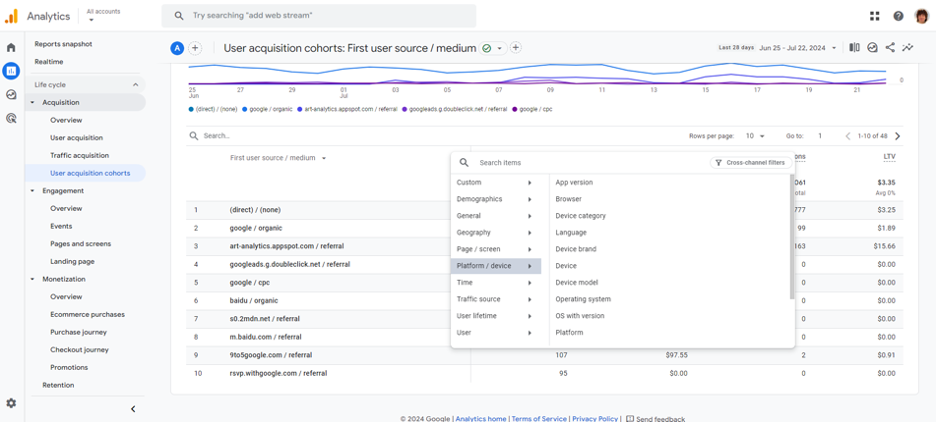The width and height of the screenshot is (936, 422).
Task: Open Rows per page dropdown
Action: coord(755,136)
